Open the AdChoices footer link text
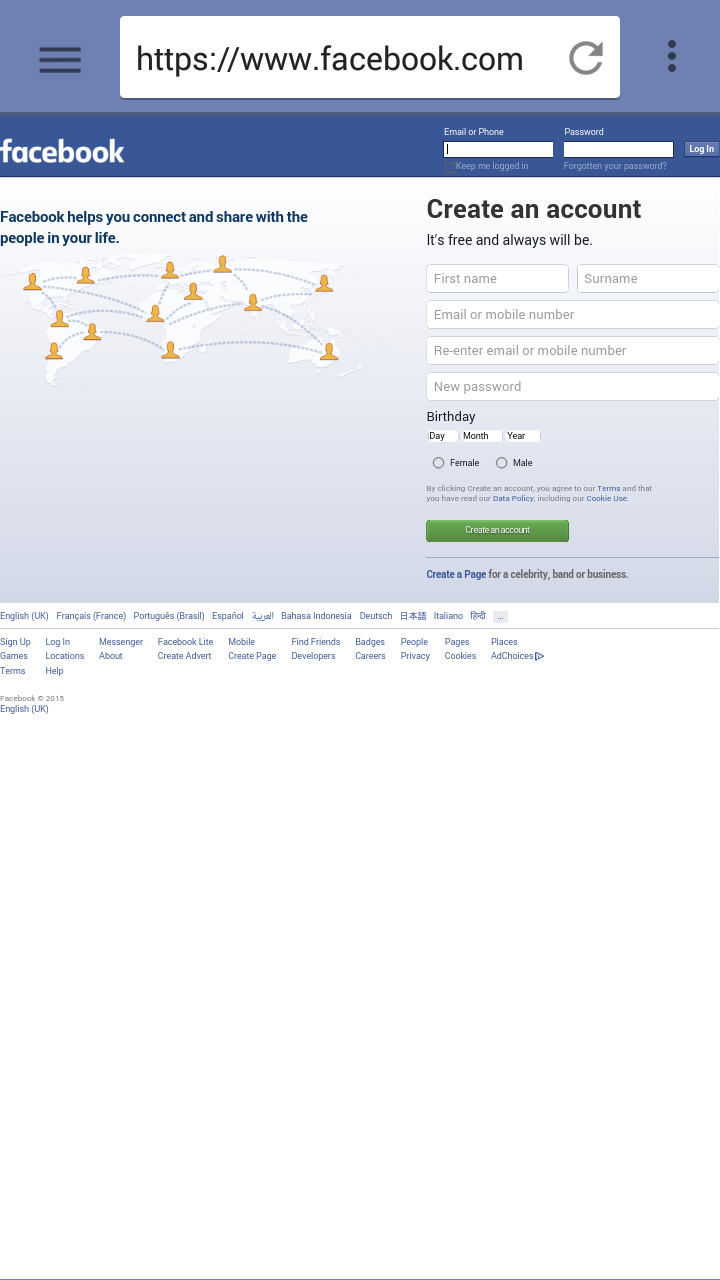Screen dimensions: 720x1280 (x=512, y=656)
